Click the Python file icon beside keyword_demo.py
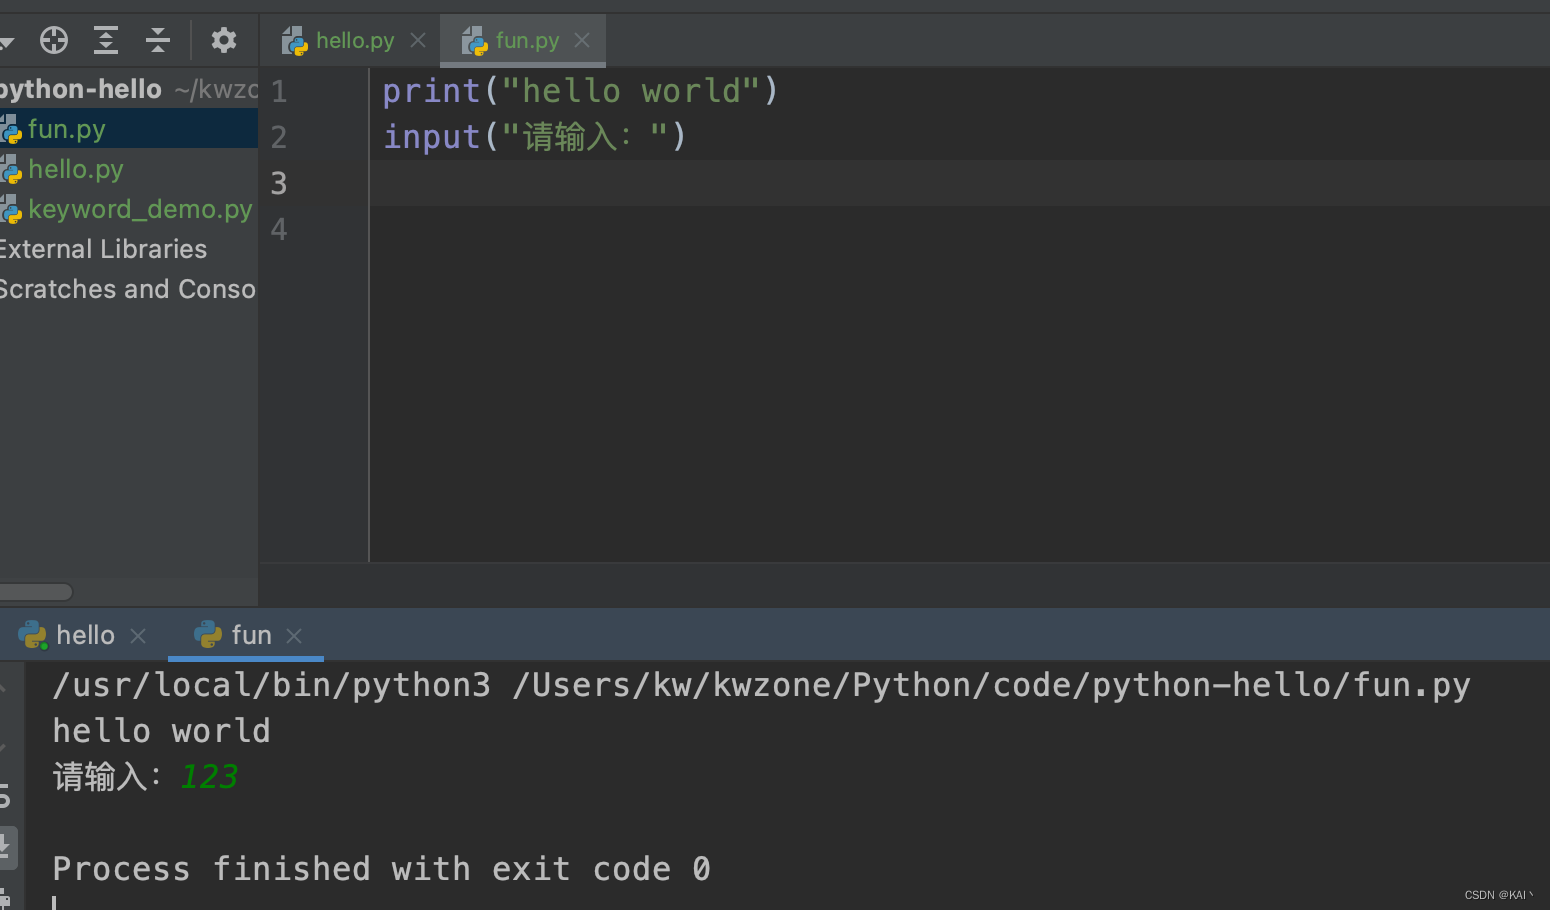Viewport: 1550px width, 910px height. [x=11, y=210]
